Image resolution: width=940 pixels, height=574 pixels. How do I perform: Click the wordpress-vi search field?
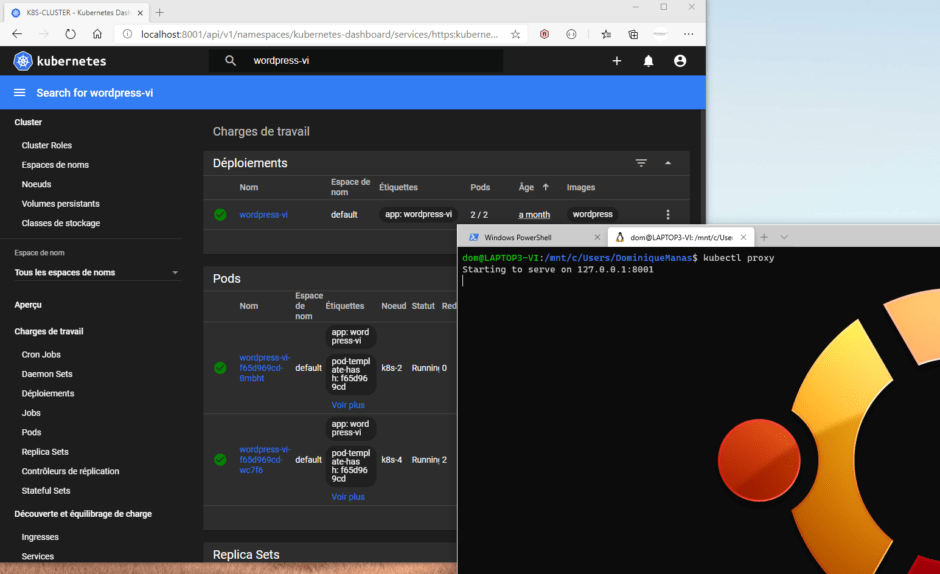[370, 61]
